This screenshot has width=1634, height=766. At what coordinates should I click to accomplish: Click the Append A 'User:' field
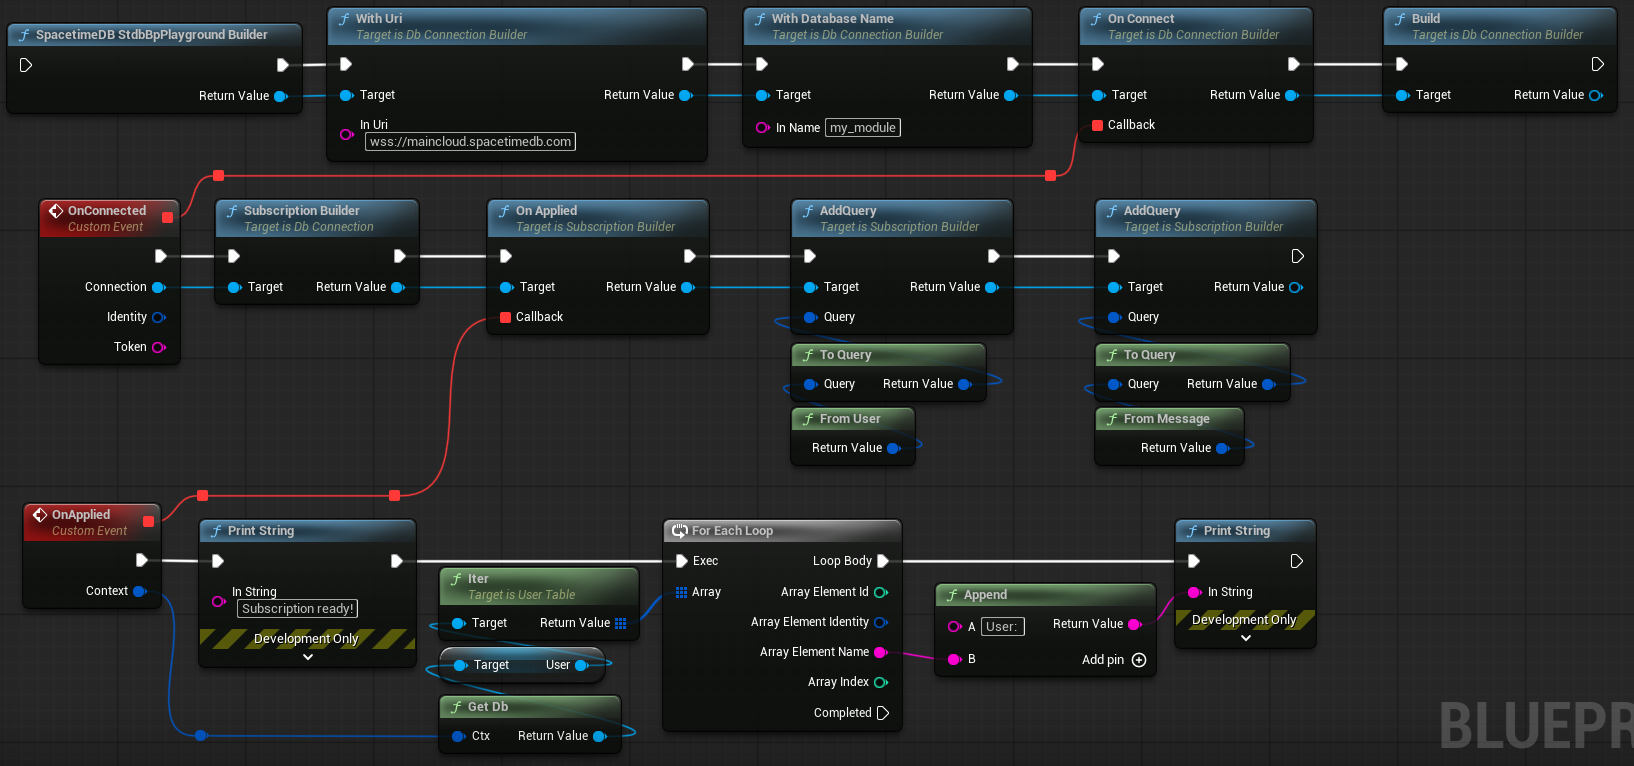coord(1002,627)
